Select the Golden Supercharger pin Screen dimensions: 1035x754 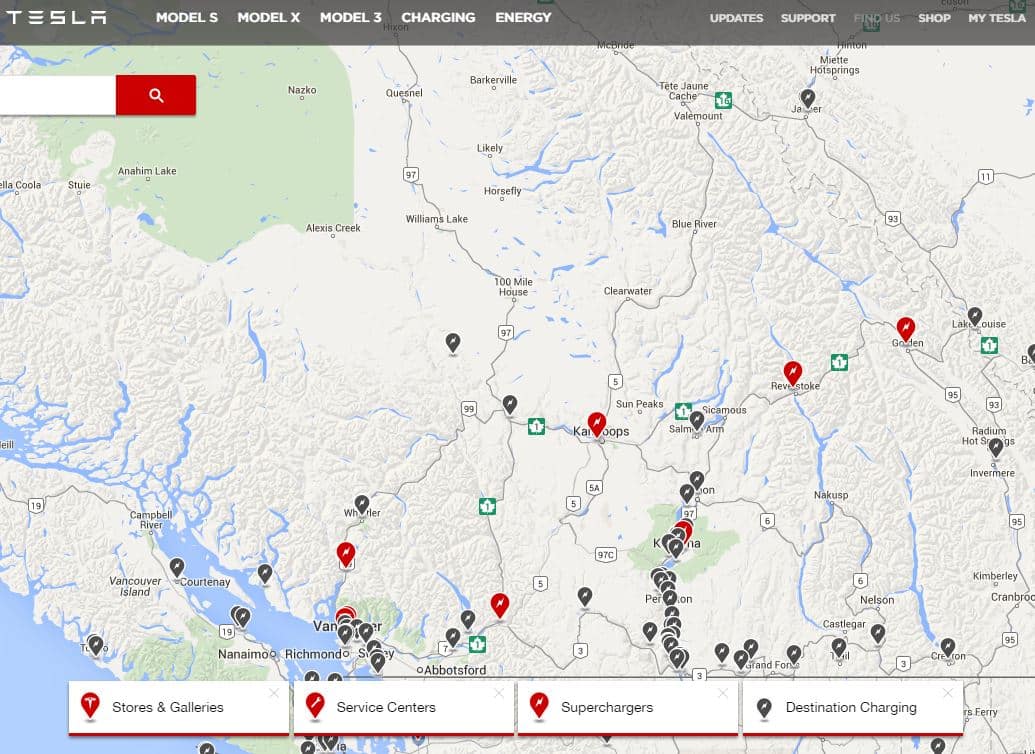tap(906, 329)
